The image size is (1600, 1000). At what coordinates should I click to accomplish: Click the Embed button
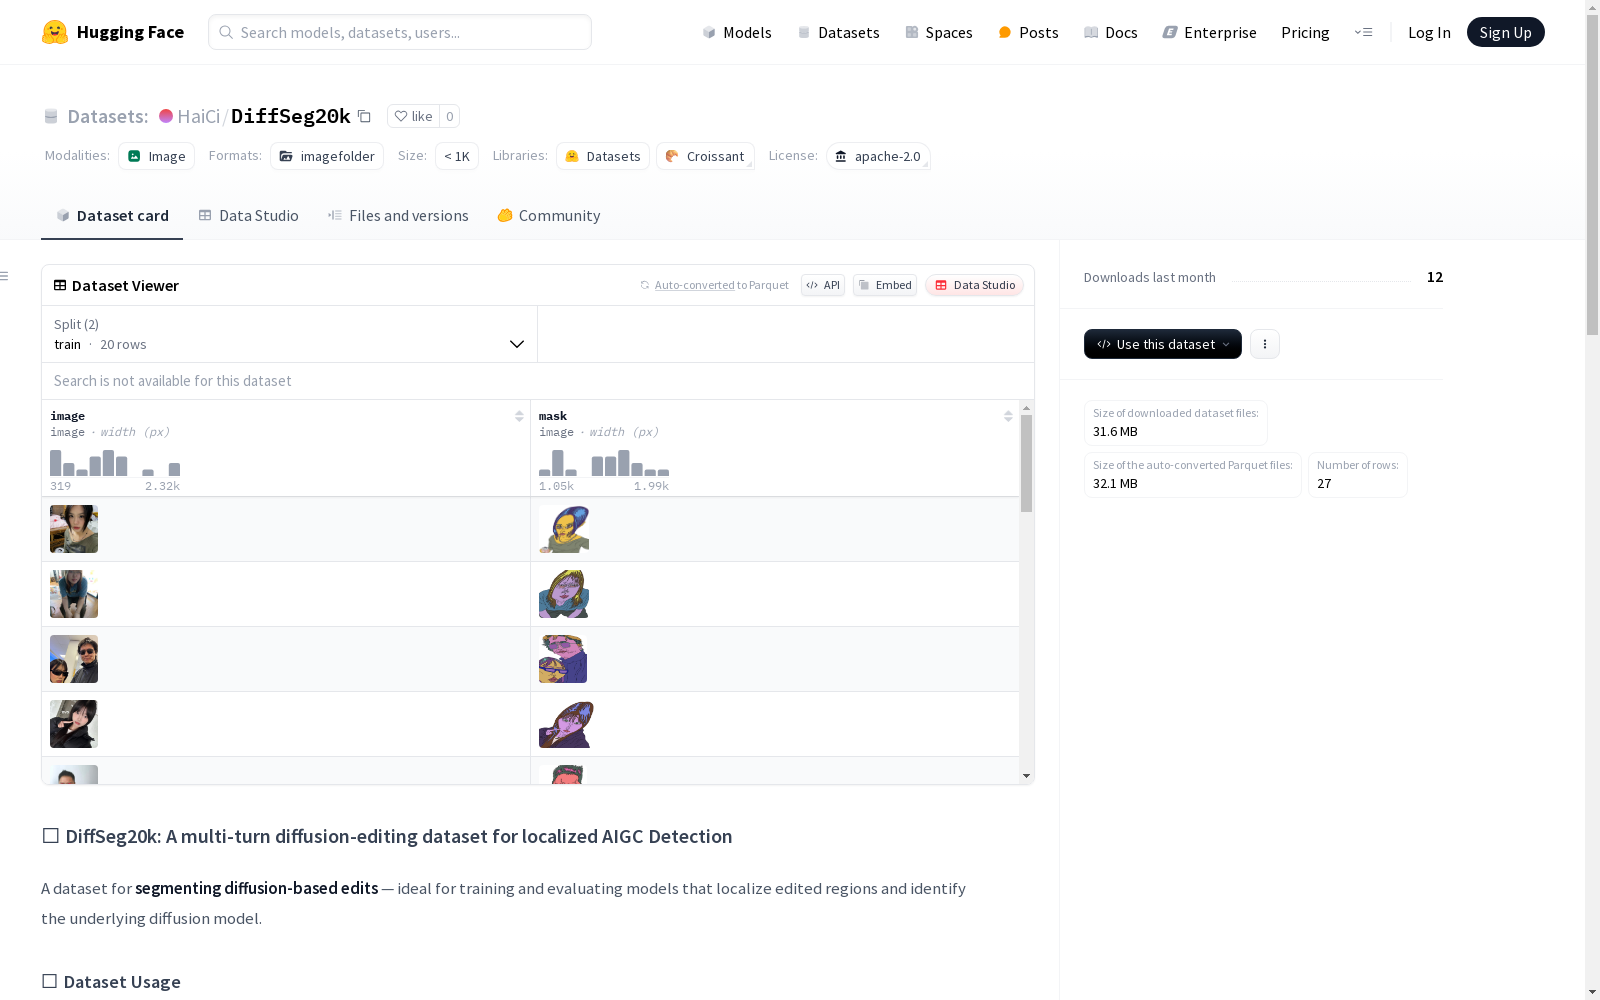pyautogui.click(x=885, y=285)
